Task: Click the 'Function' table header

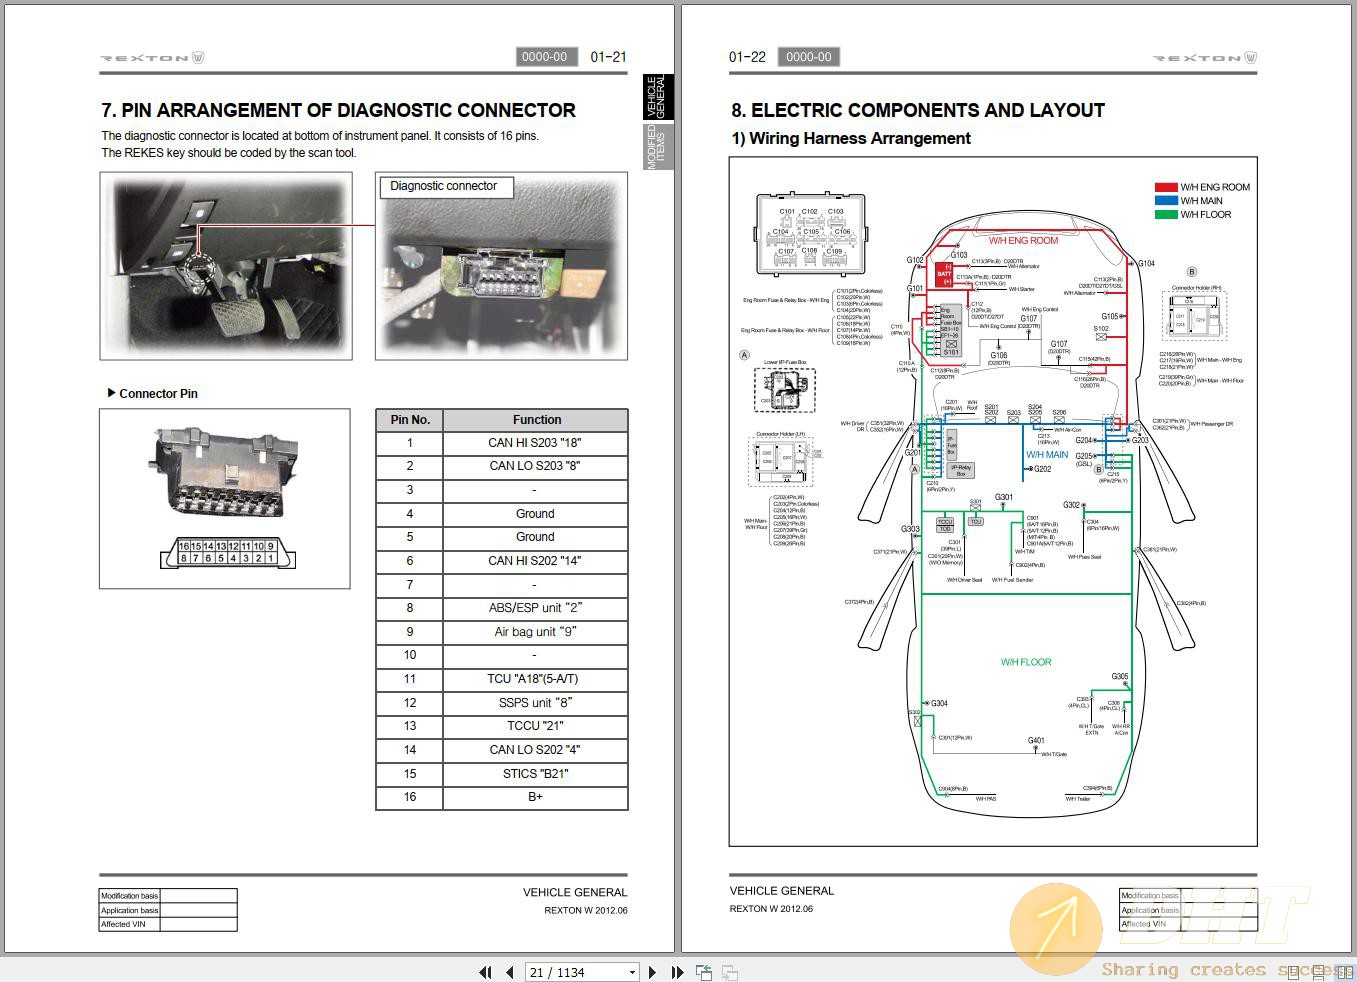Action: coord(536,420)
